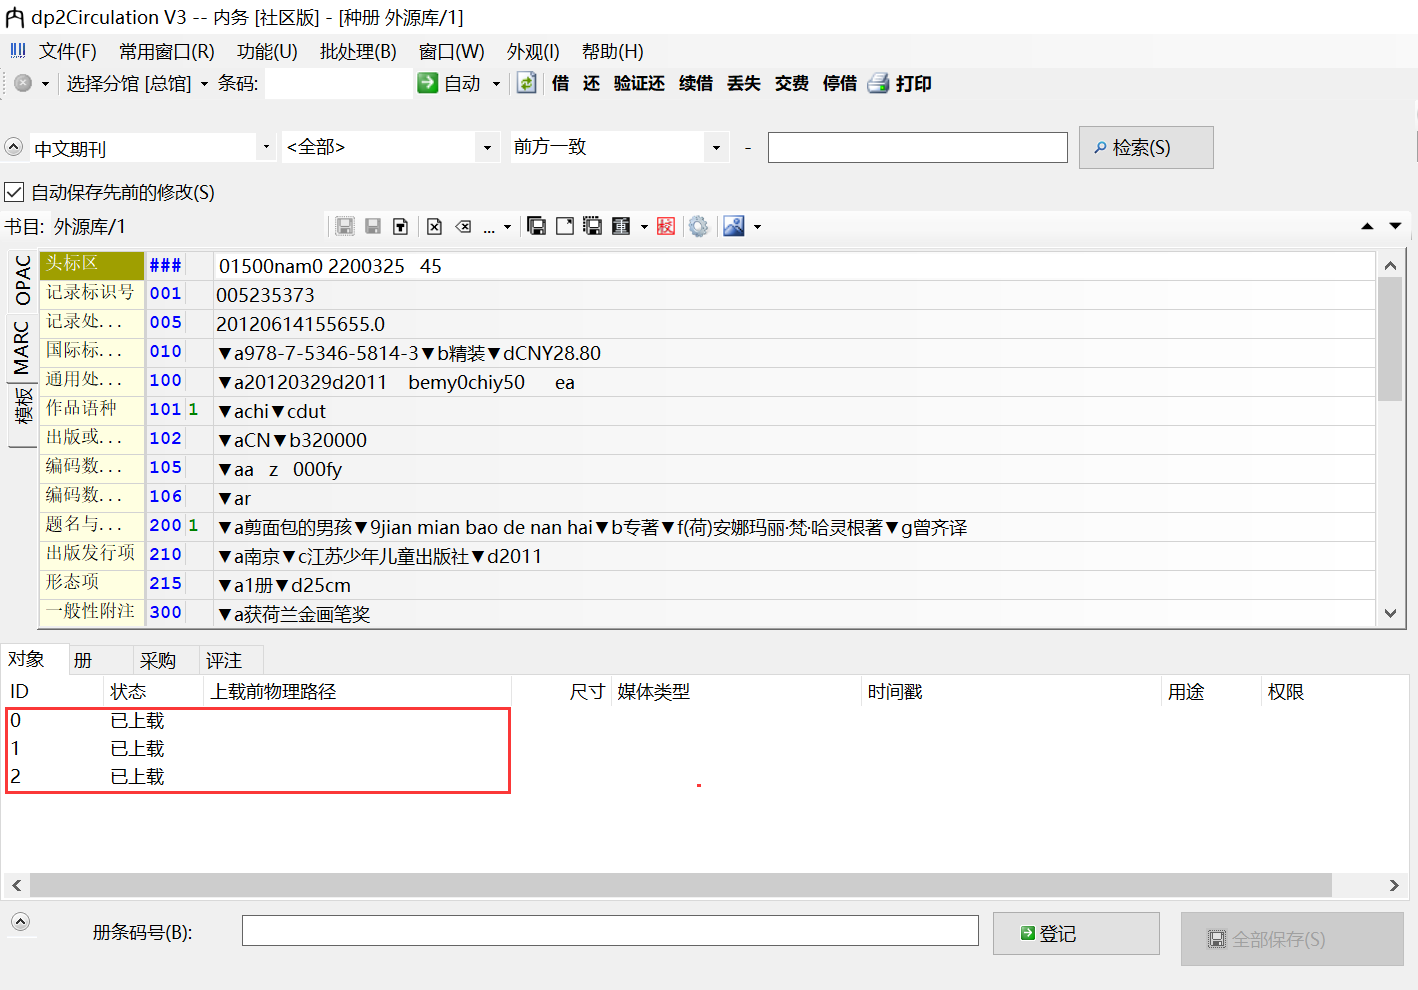Click the 册条码号 input field
1418x990 pixels.
click(610, 930)
